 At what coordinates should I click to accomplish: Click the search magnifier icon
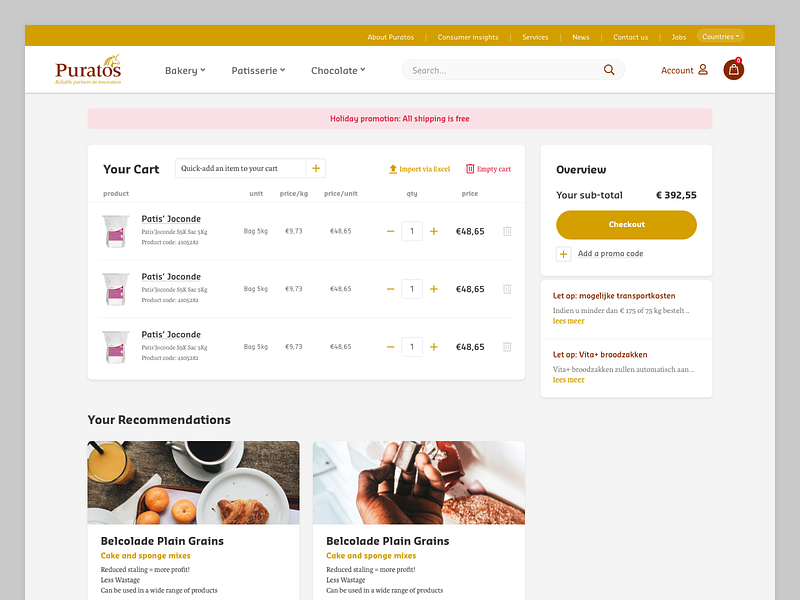(x=609, y=70)
